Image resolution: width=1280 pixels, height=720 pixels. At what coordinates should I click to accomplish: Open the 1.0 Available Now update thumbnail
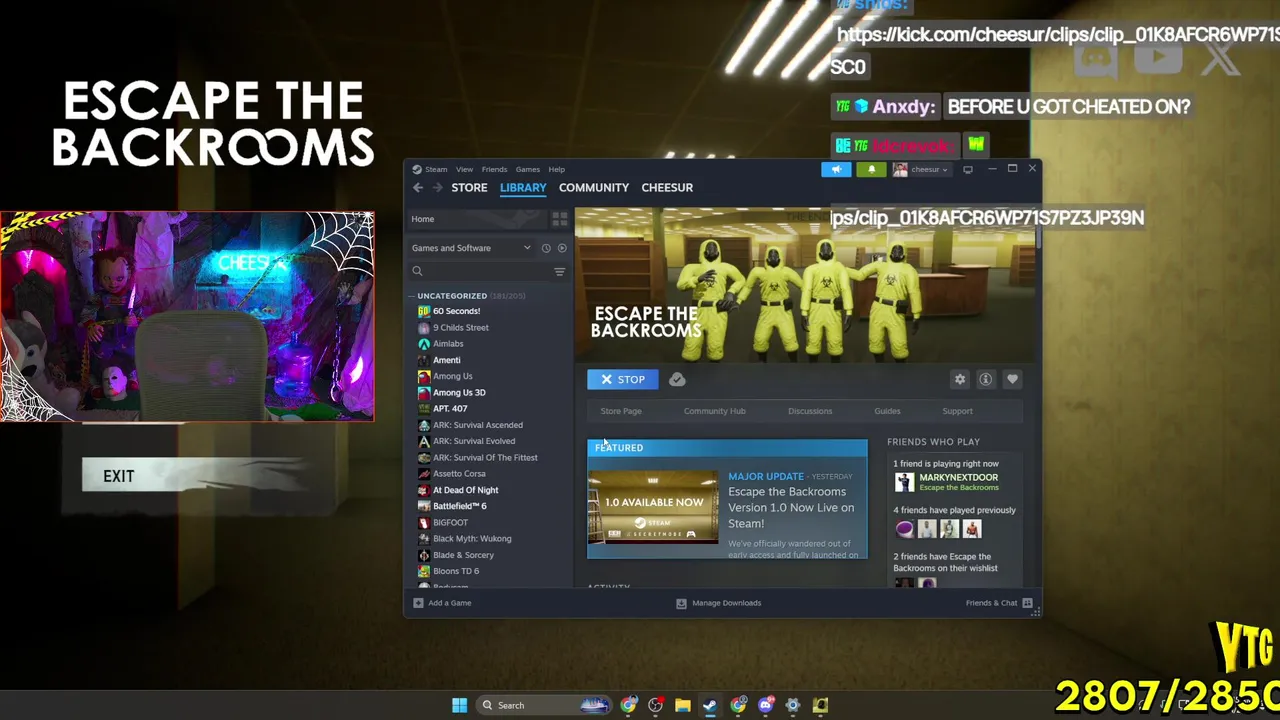(x=653, y=507)
